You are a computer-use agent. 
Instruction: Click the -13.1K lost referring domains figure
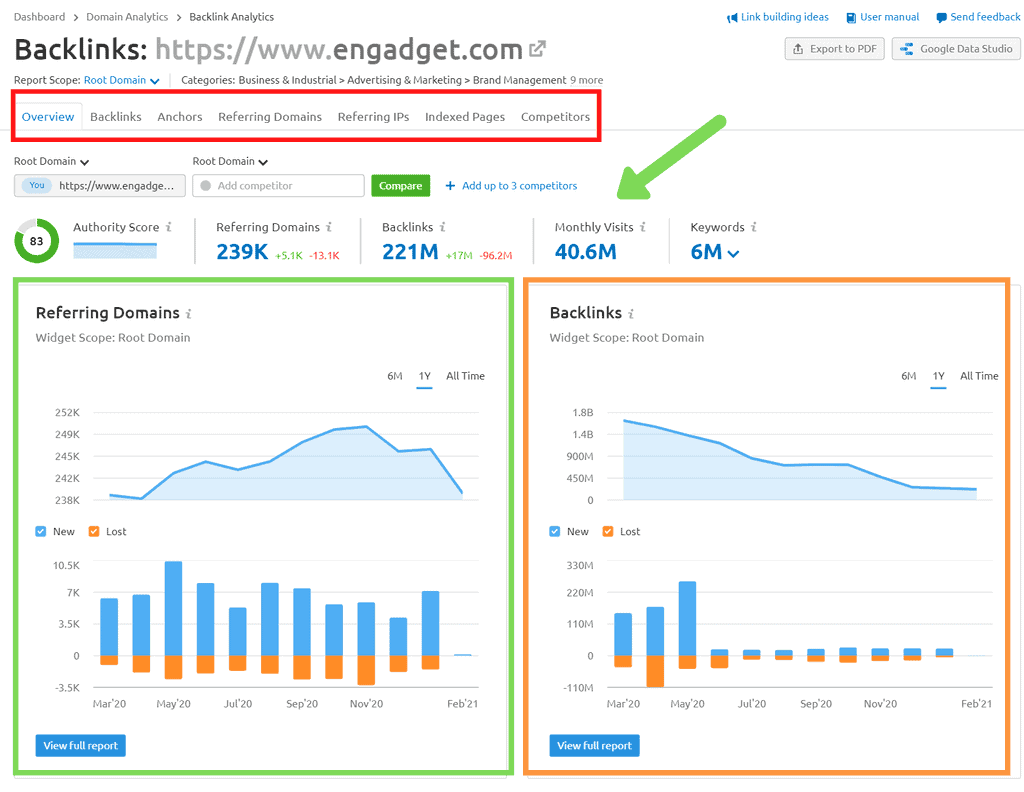(x=324, y=256)
